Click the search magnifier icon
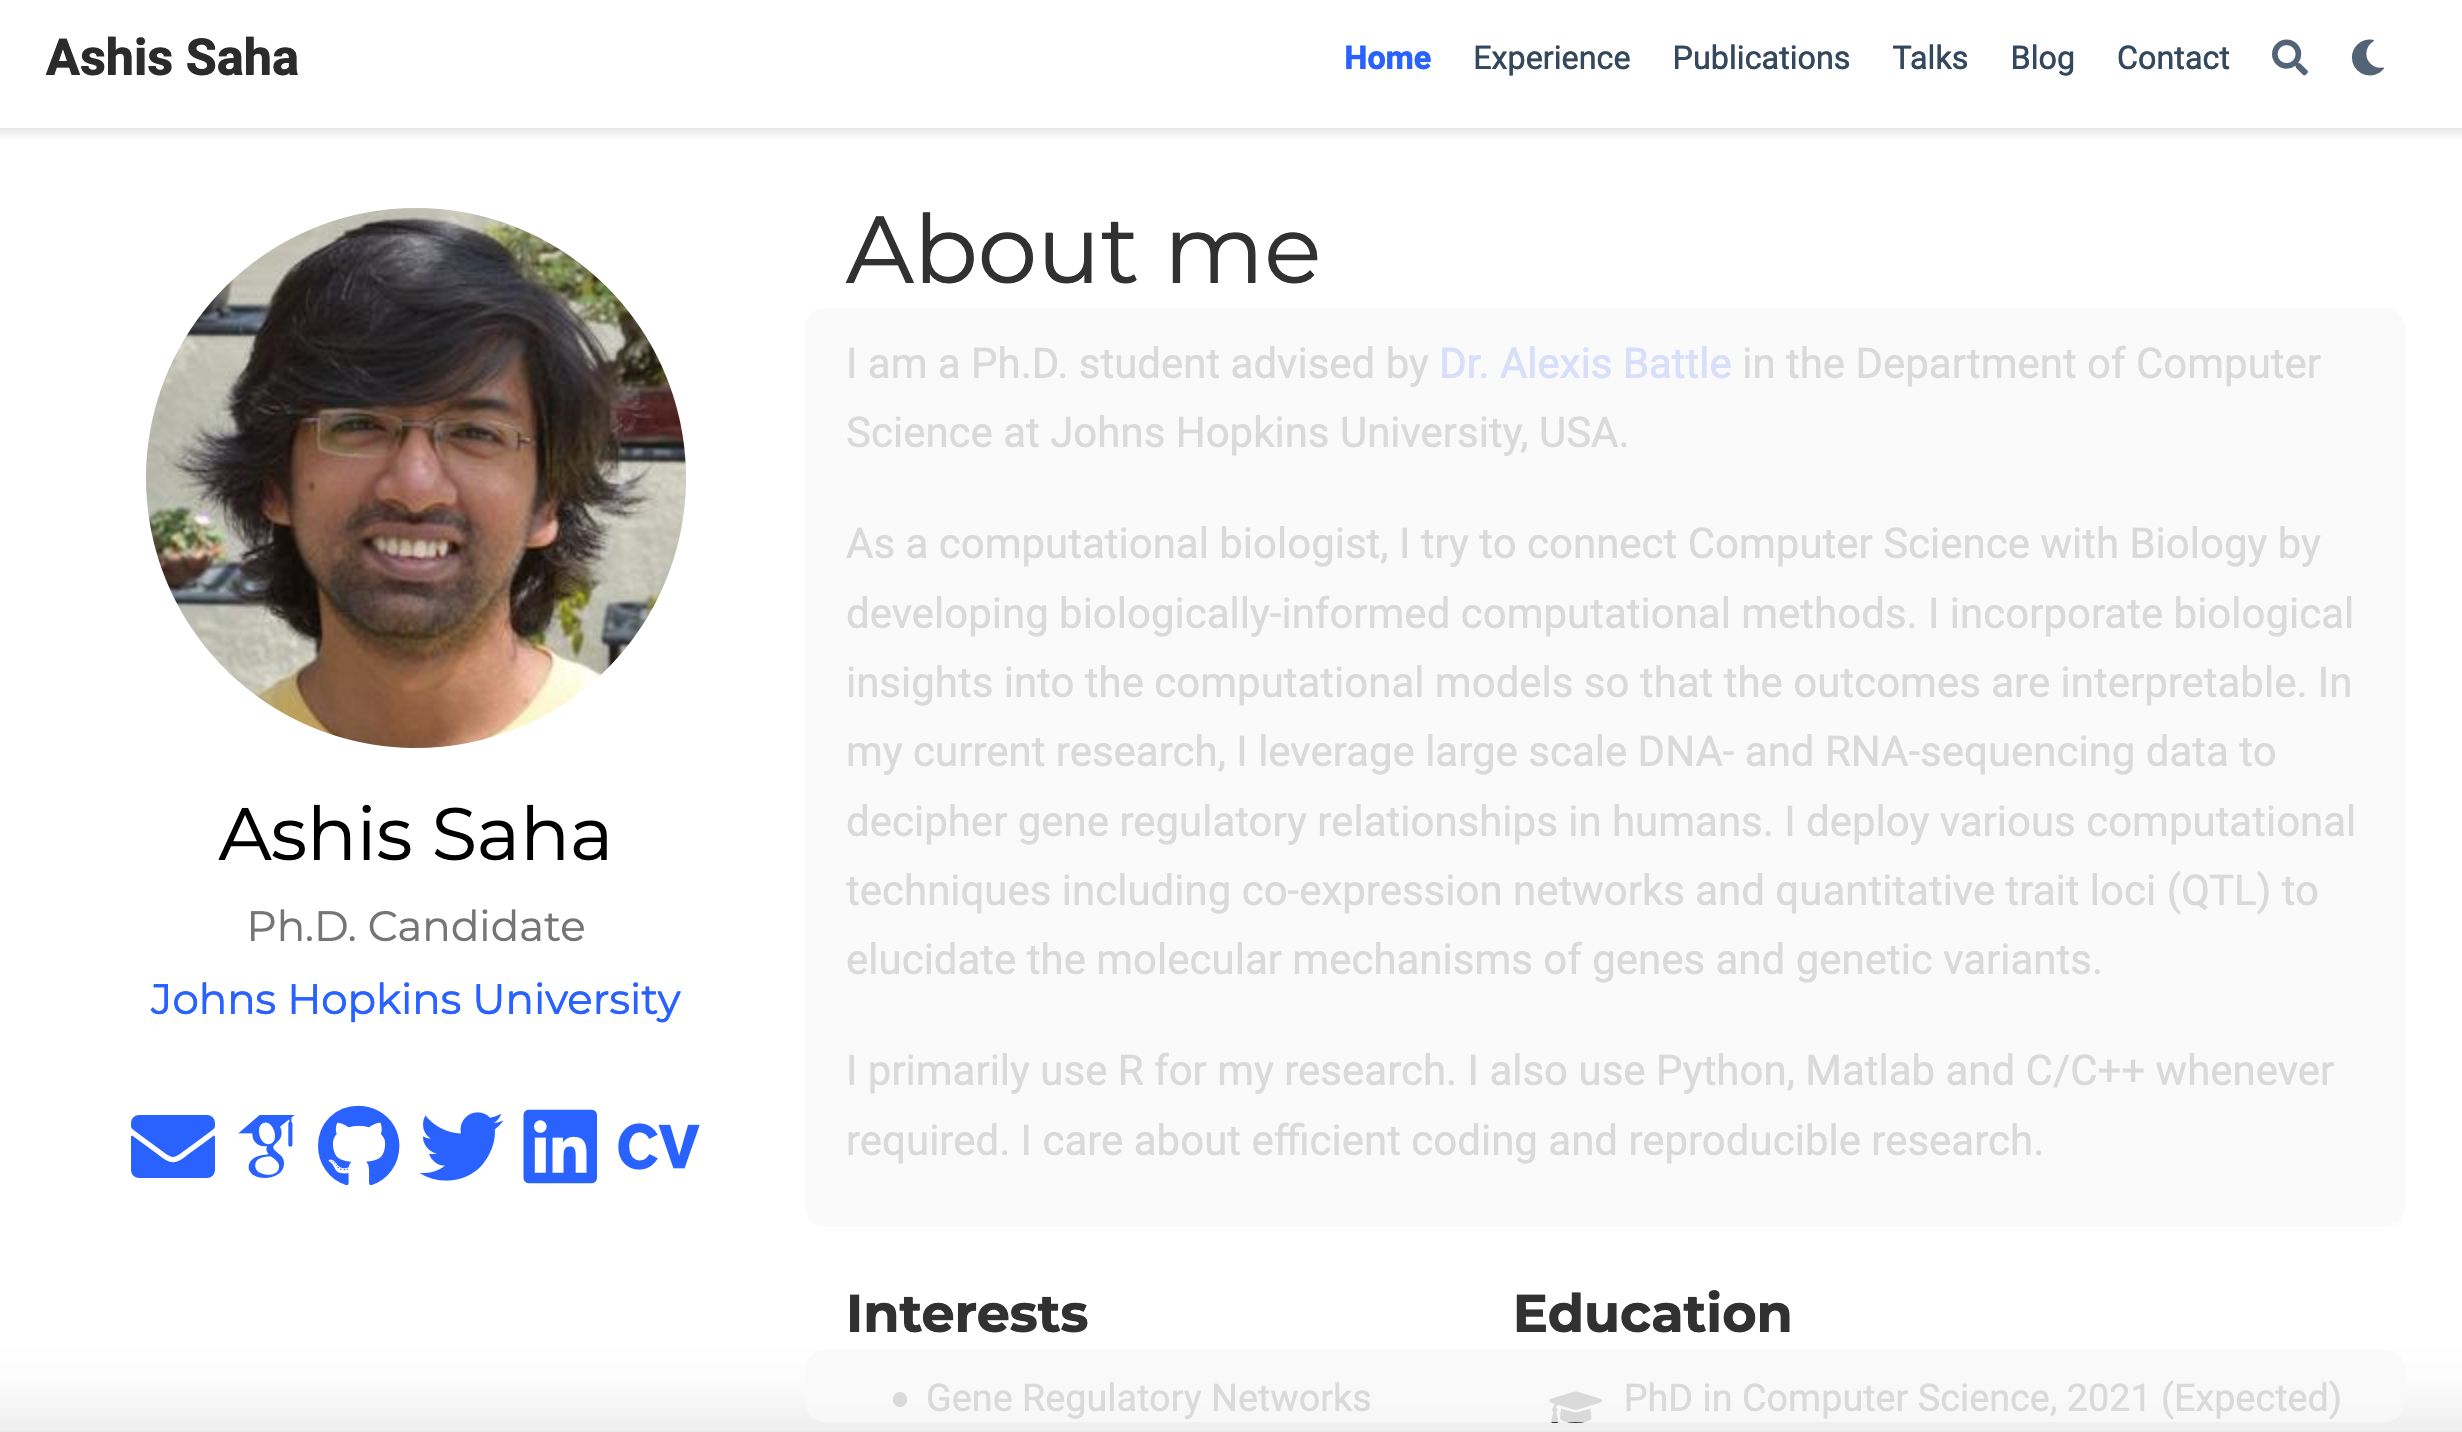Image resolution: width=2462 pixels, height=1432 pixels. click(2289, 58)
